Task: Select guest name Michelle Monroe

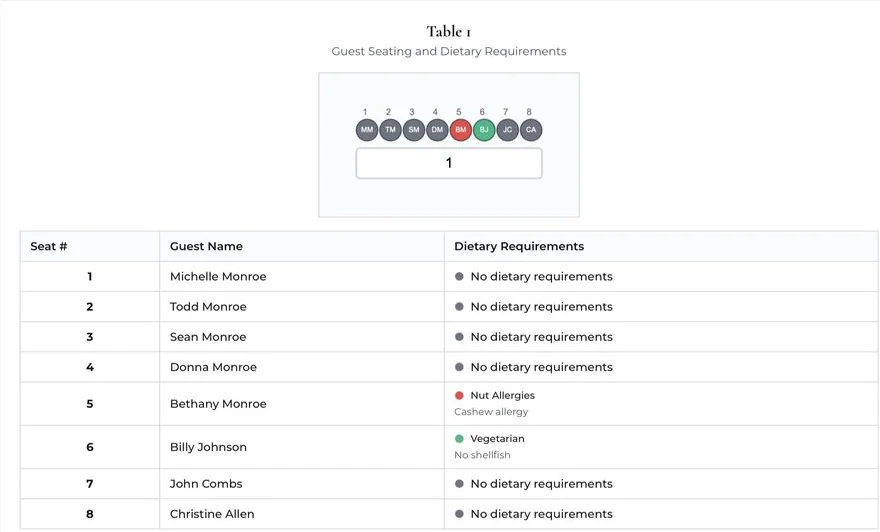Action: coord(218,277)
